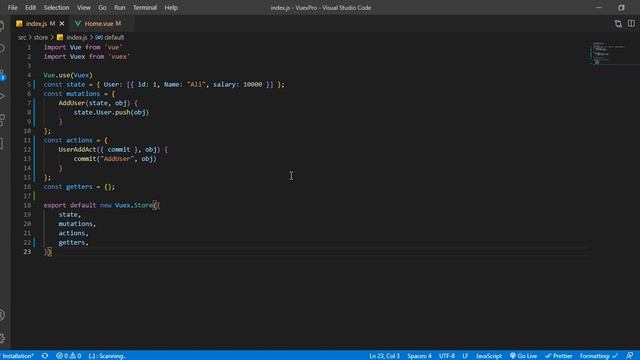The image size is (640, 360).
Task: Change file encoding via UTF-8
Action: click(x=447, y=356)
